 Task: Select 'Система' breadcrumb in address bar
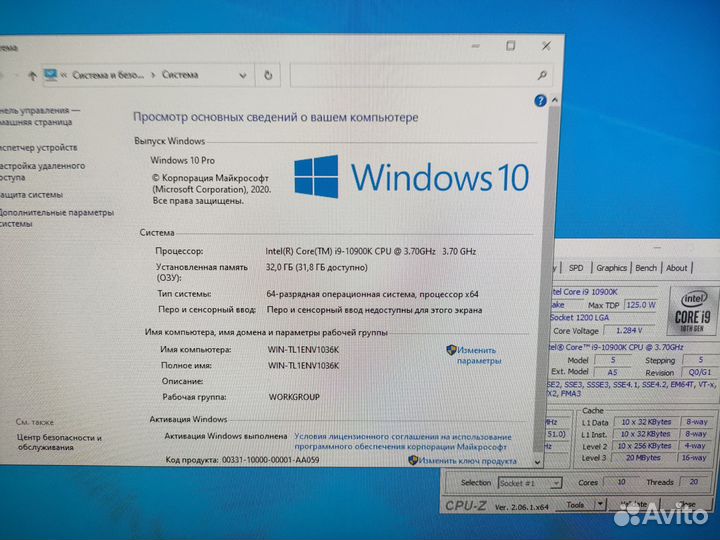click(180, 75)
